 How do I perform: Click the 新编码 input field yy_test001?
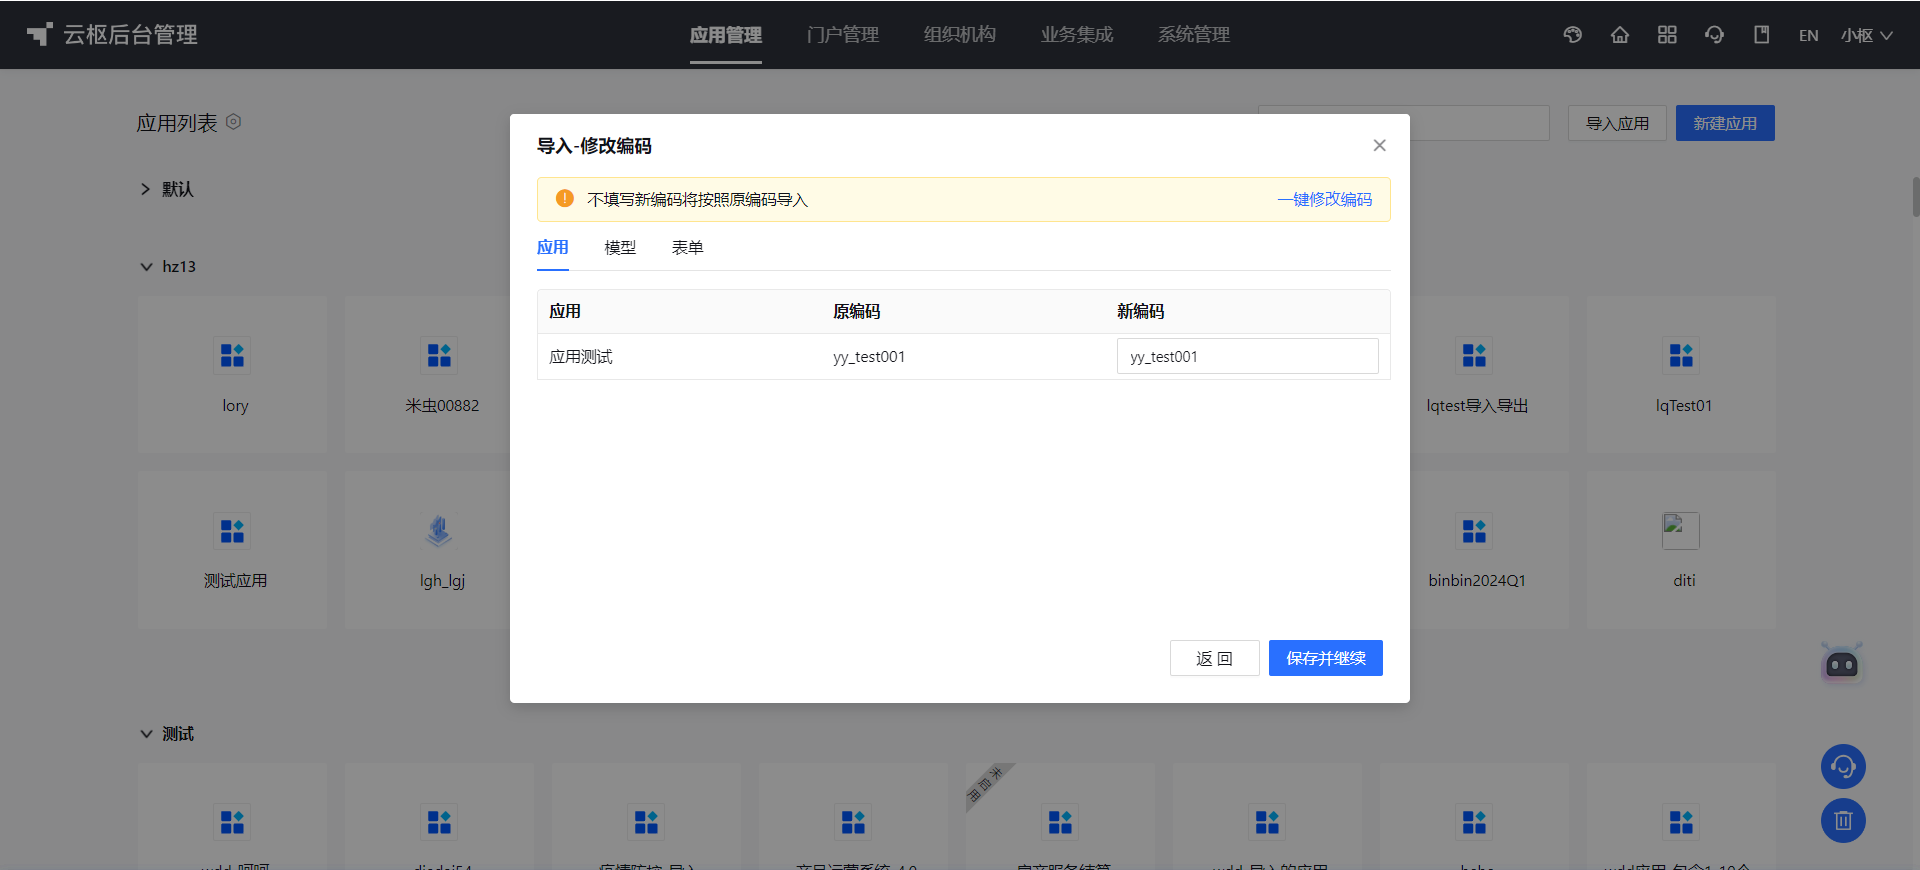click(1247, 356)
